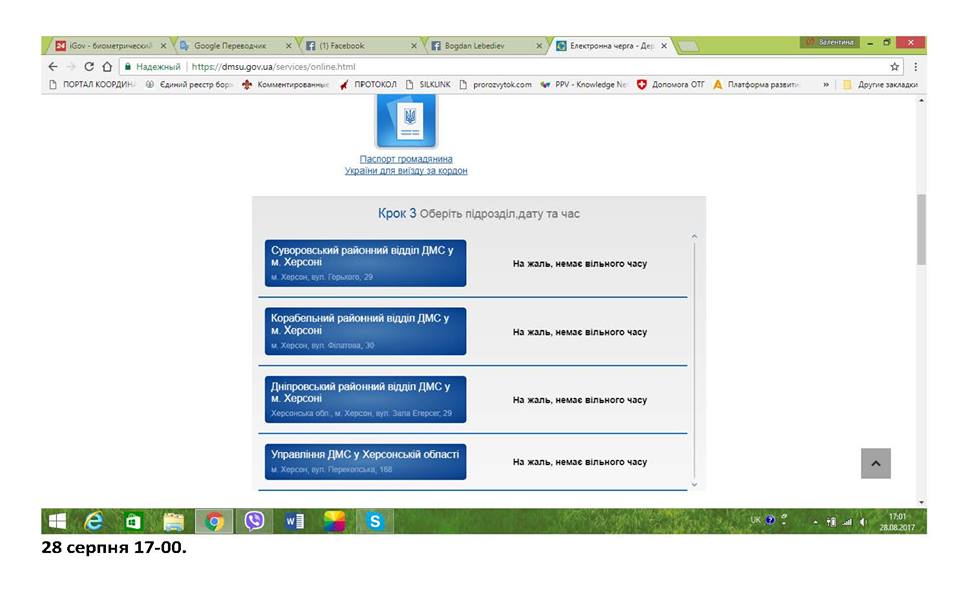Launch Internet Explorer from the taskbar

94,521
